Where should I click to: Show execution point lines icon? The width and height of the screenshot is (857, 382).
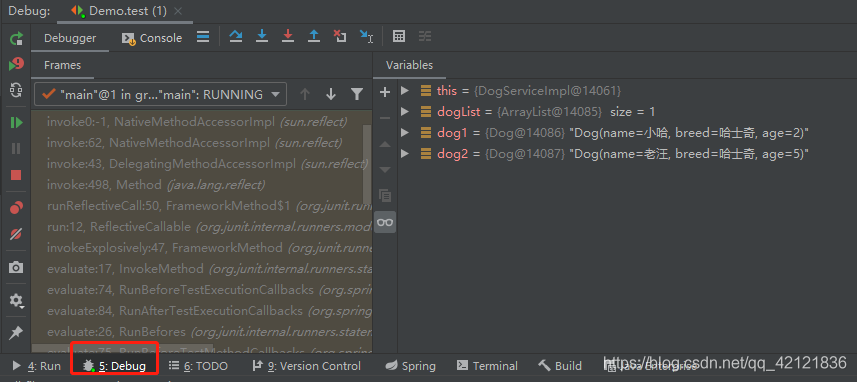203,37
